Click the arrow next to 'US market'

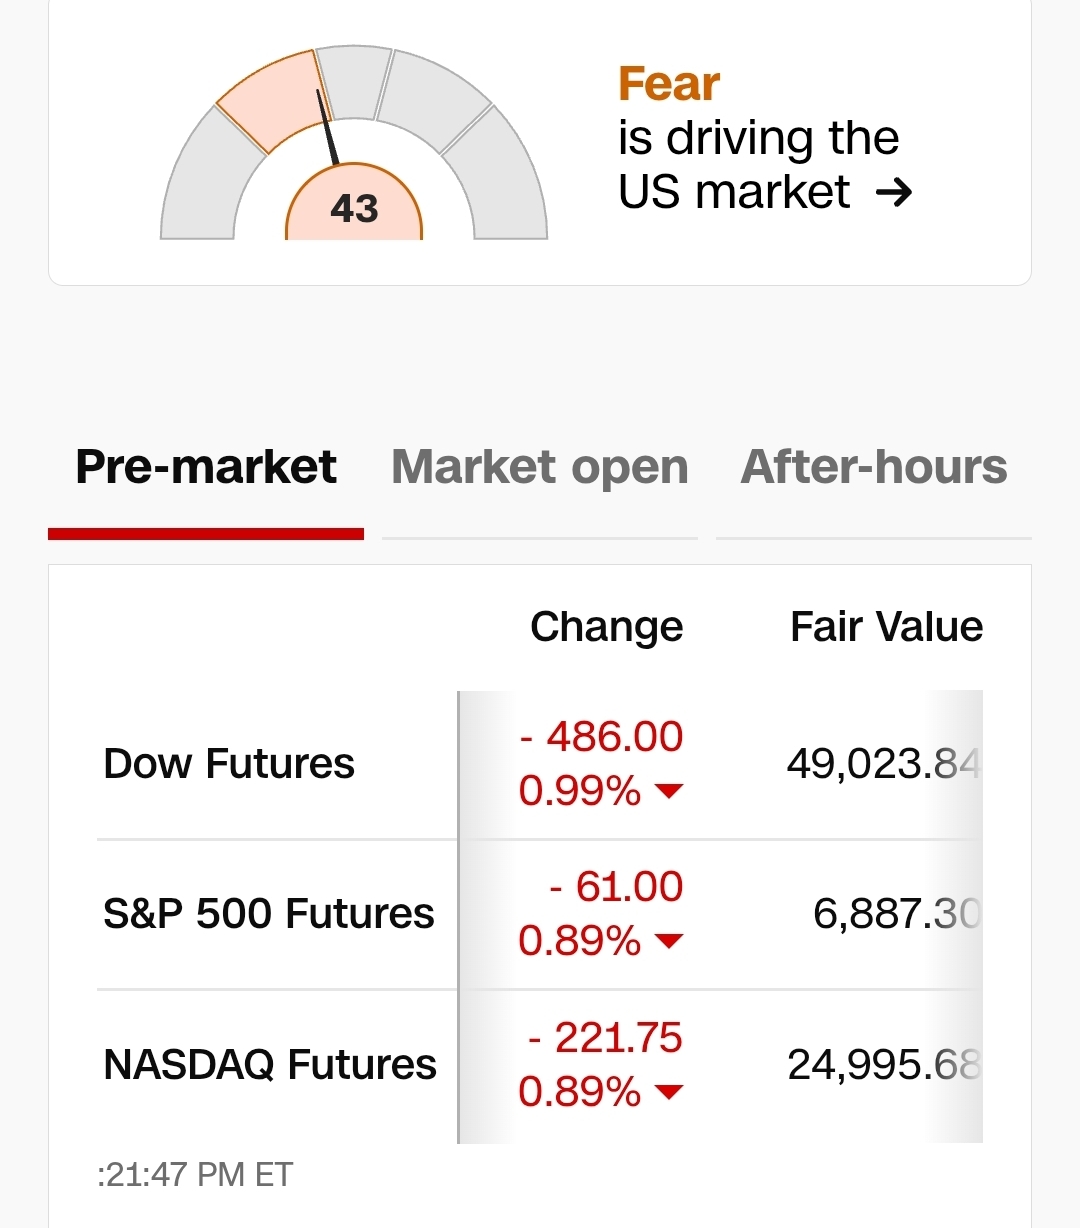coord(893,192)
